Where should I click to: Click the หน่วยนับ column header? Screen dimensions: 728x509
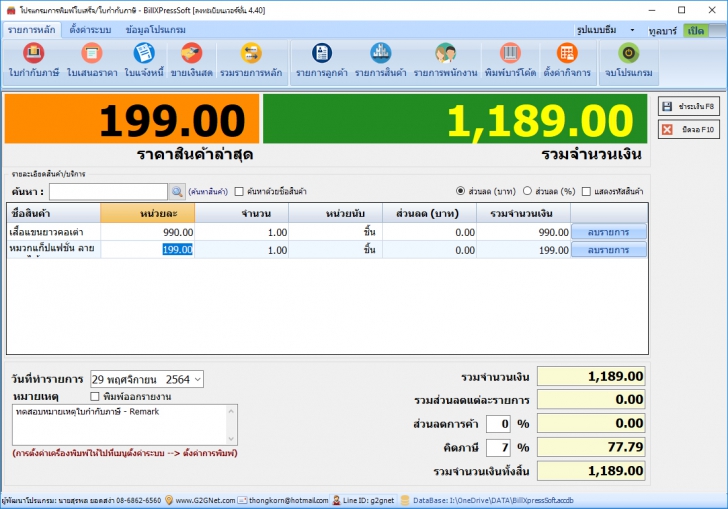pos(336,213)
